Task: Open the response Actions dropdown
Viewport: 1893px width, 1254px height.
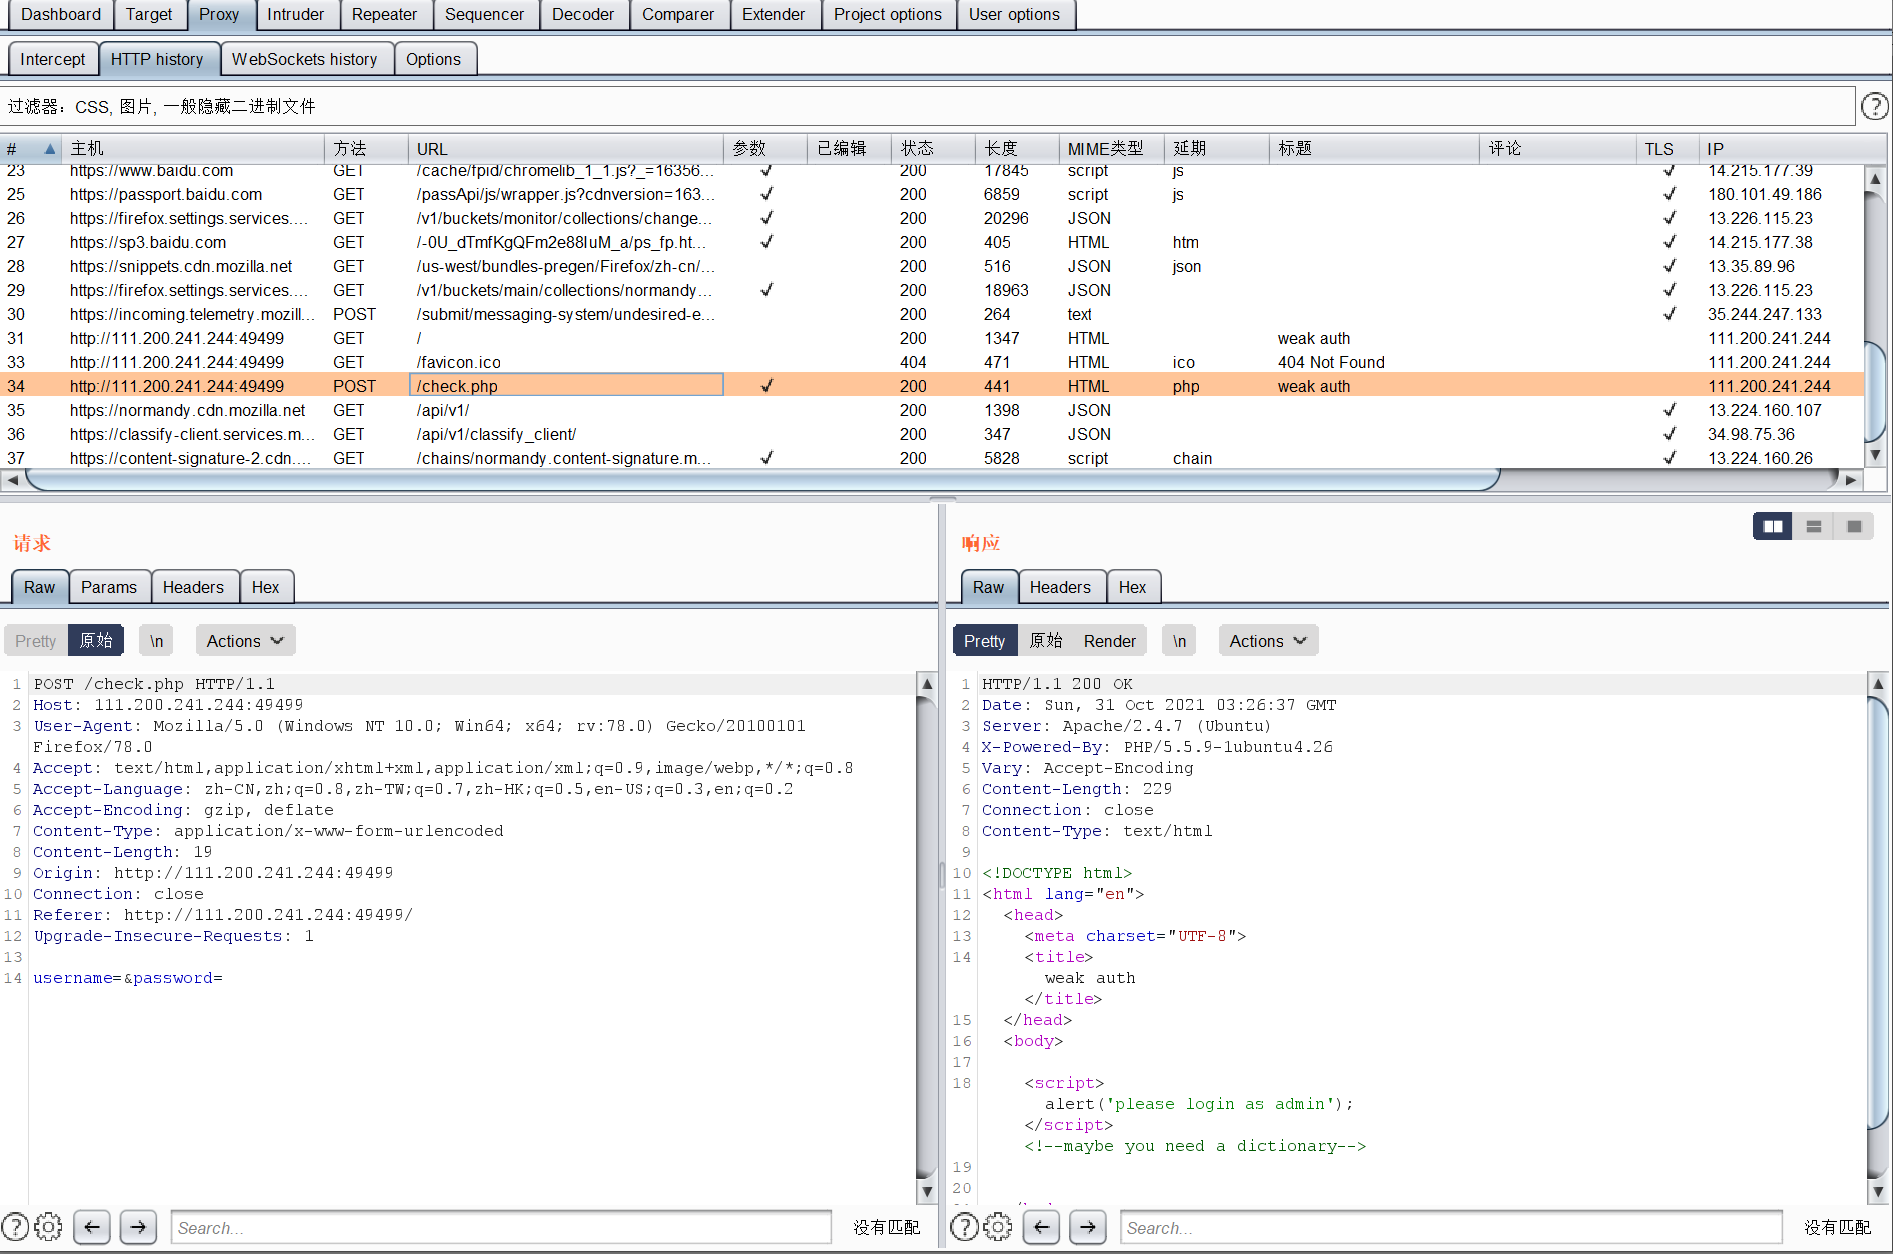Action: coord(1268,641)
